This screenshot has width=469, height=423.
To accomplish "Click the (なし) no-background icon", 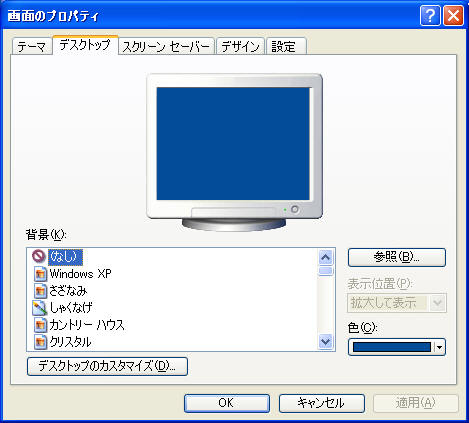I will click(x=39, y=256).
